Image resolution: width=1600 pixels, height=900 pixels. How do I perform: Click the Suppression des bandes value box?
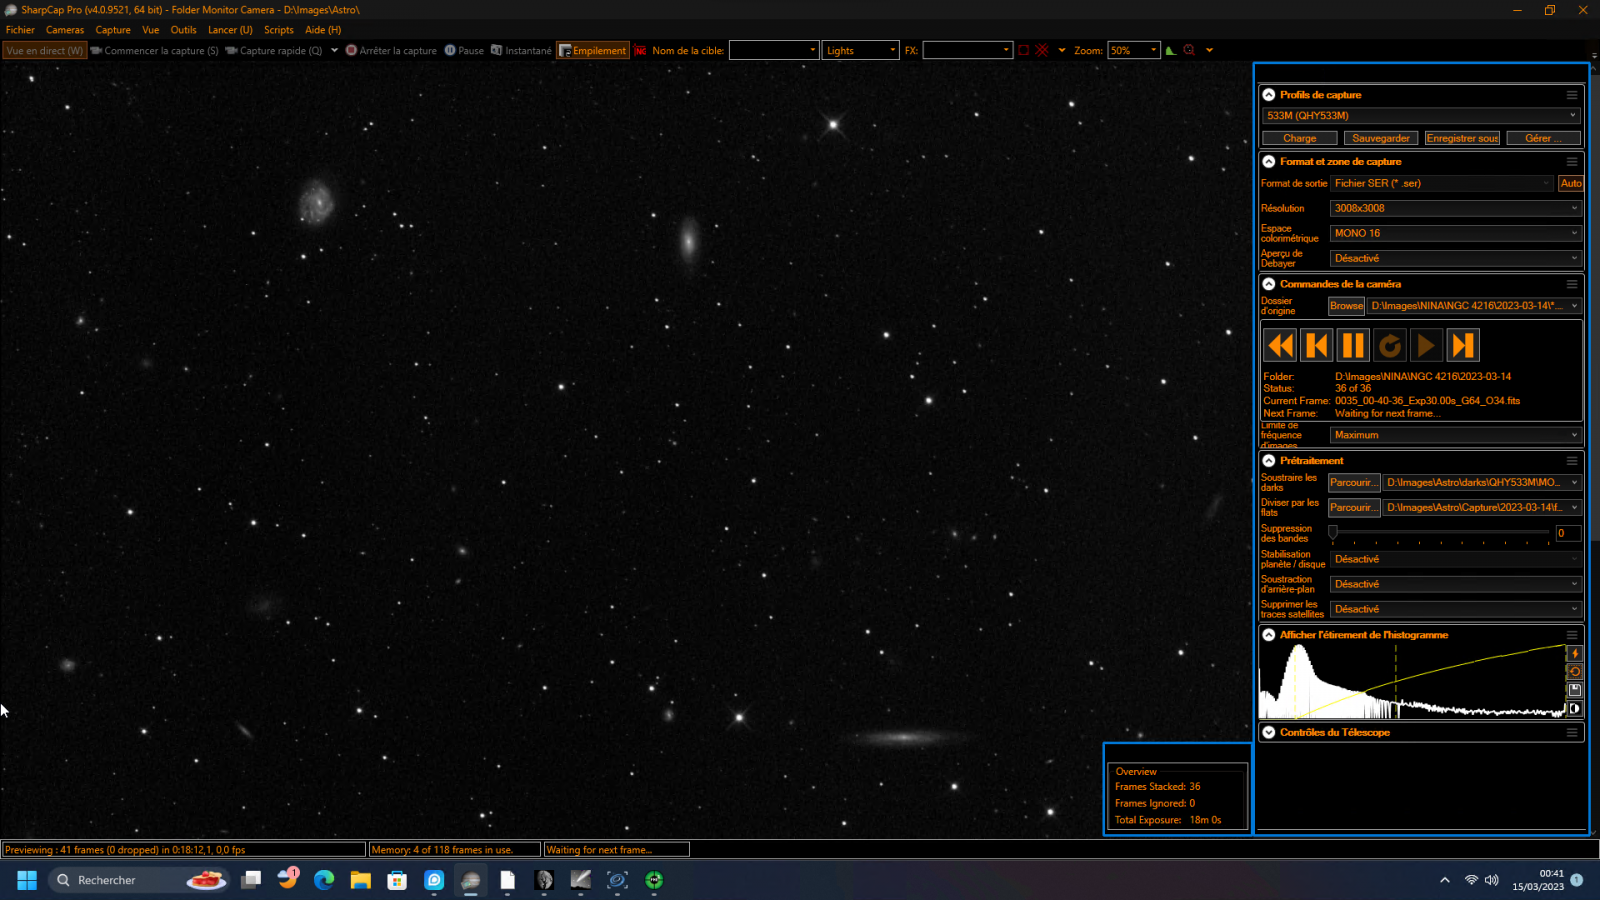(x=1568, y=534)
